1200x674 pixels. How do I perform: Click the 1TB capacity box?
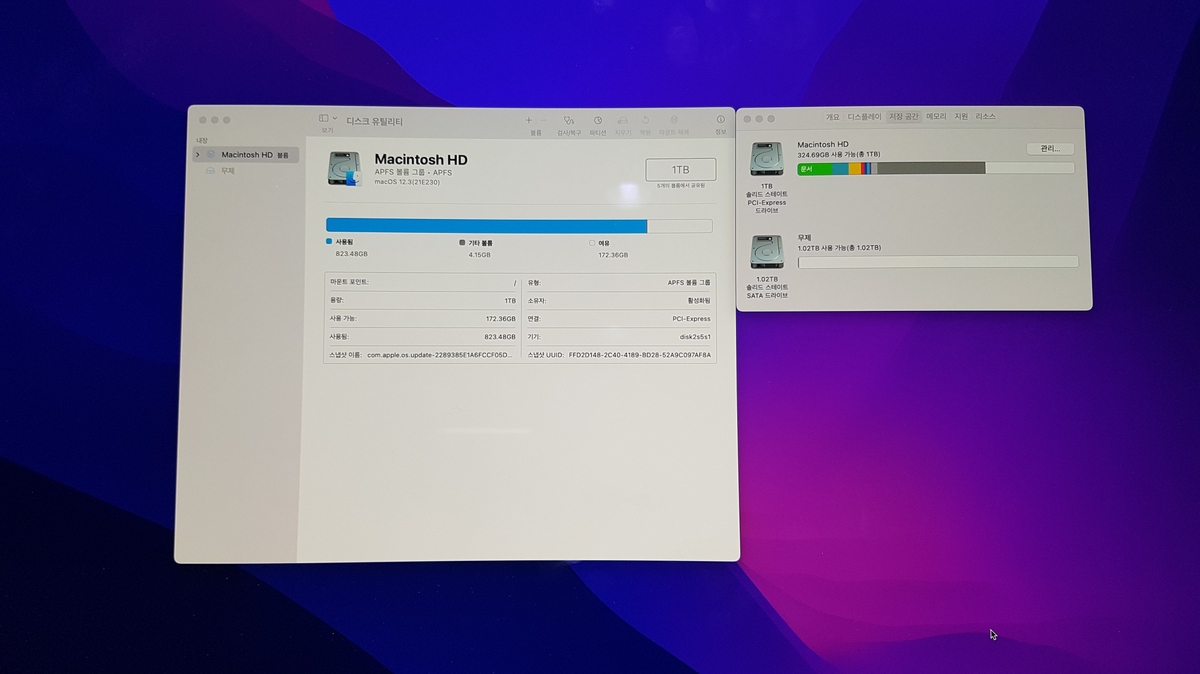(681, 170)
